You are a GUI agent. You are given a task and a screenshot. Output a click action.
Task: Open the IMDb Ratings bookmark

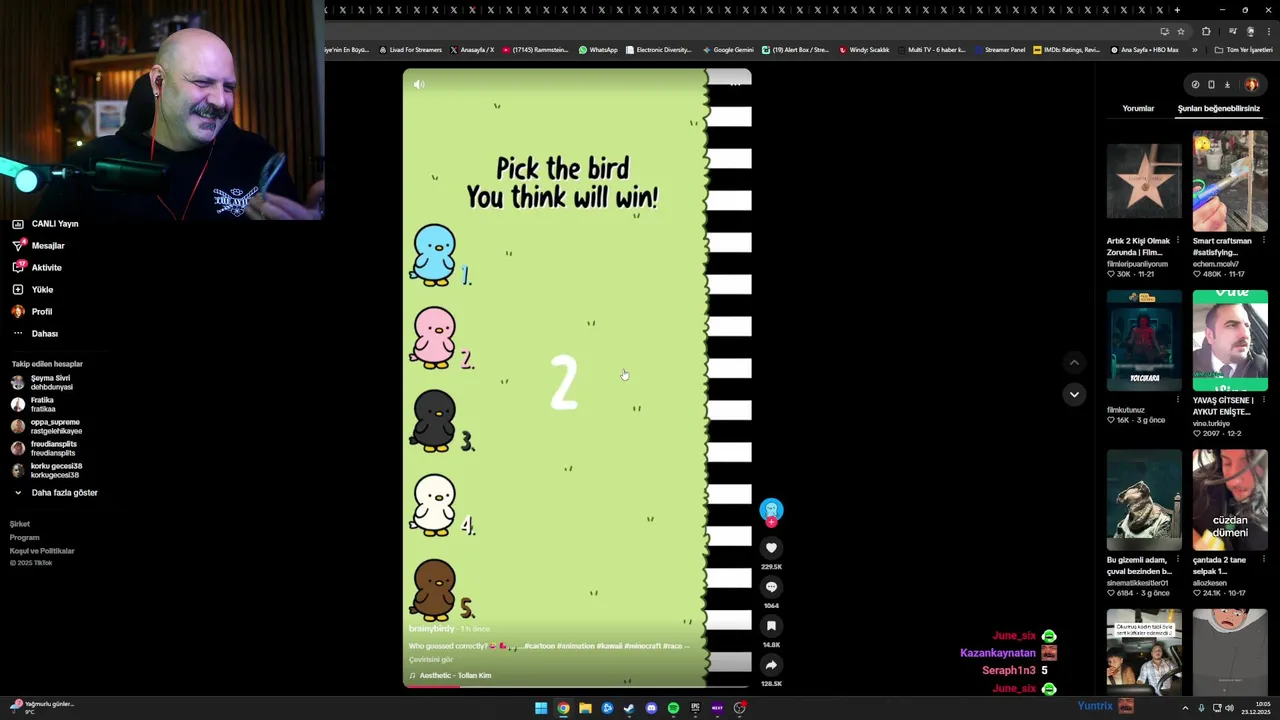pos(1067,50)
